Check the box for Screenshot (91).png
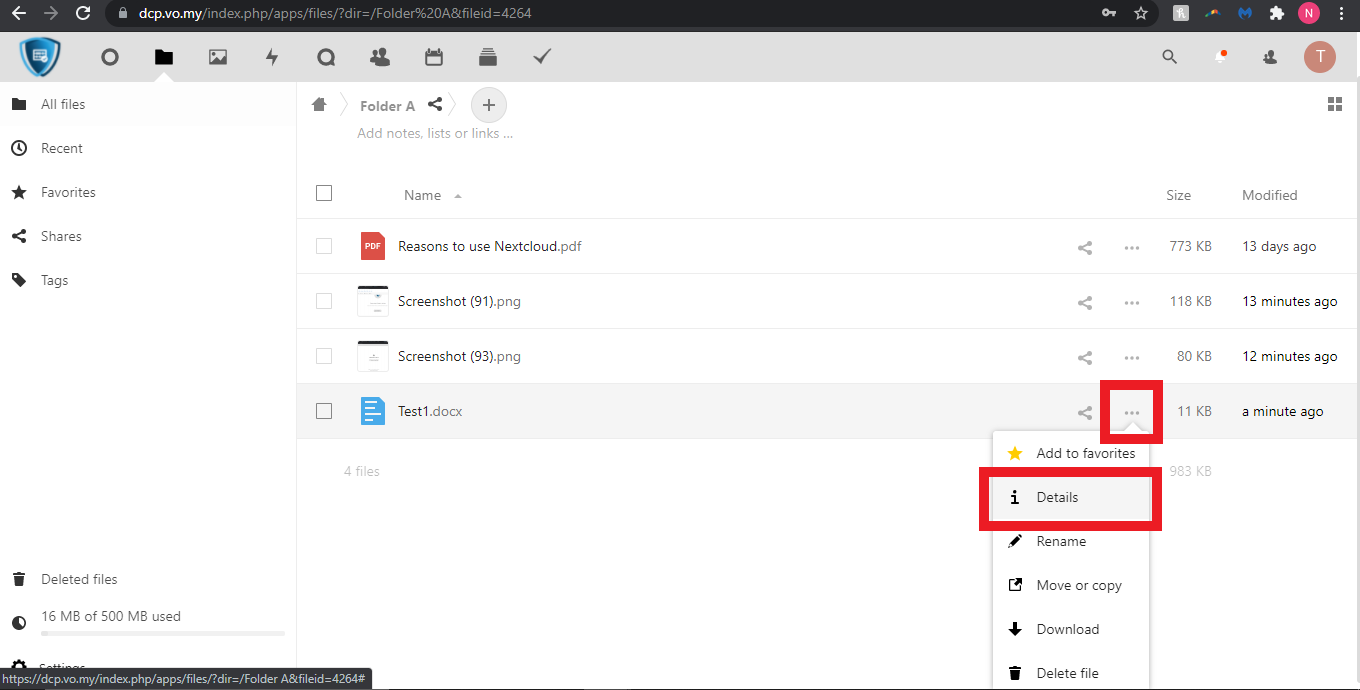Image resolution: width=1360 pixels, height=690 pixels. click(324, 301)
